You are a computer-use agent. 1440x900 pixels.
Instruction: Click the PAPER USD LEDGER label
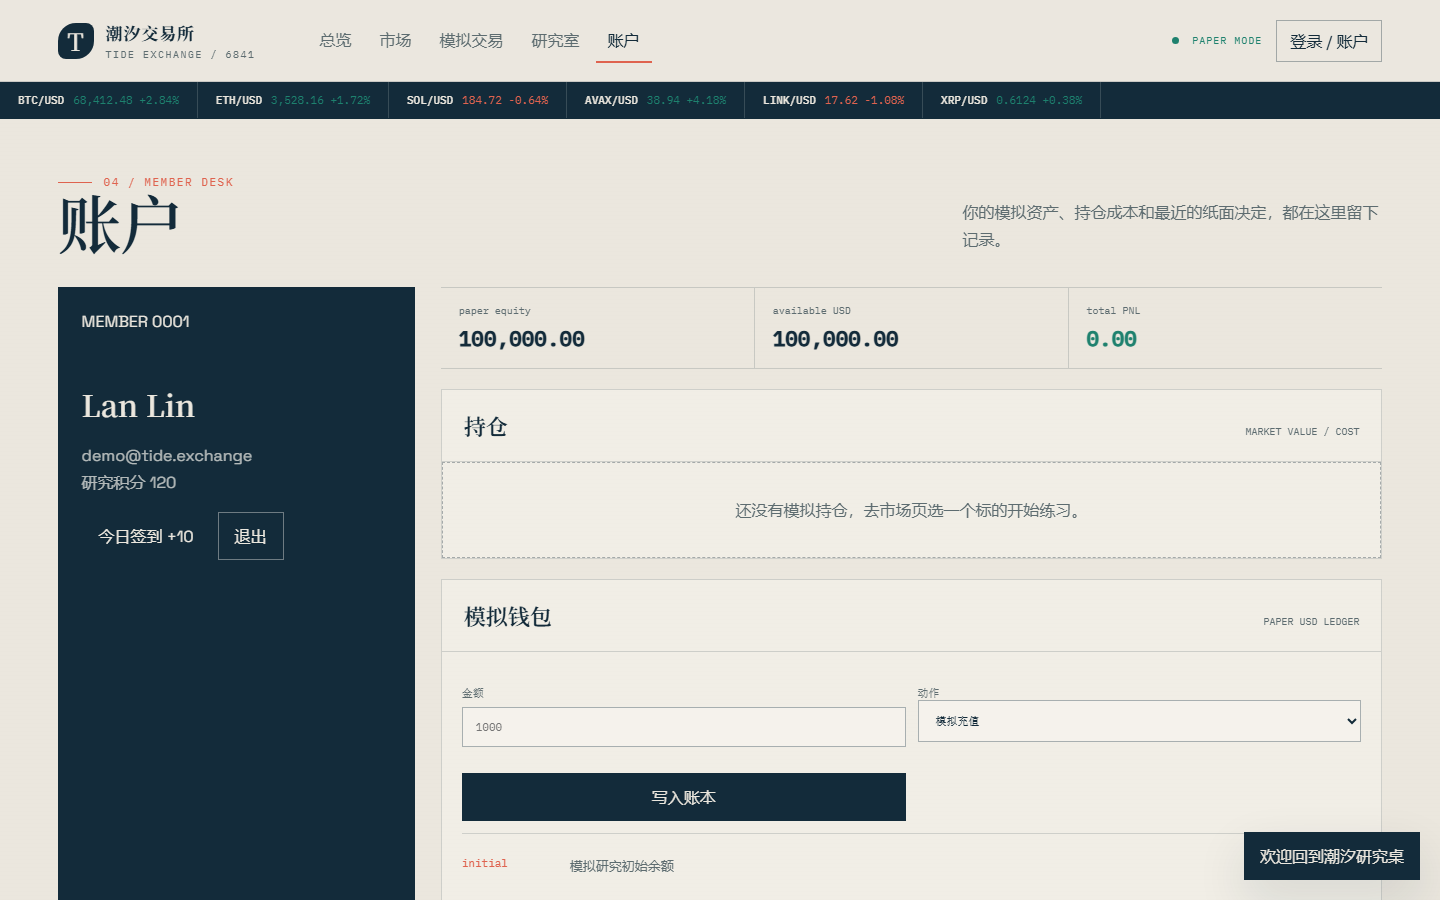(x=1311, y=622)
